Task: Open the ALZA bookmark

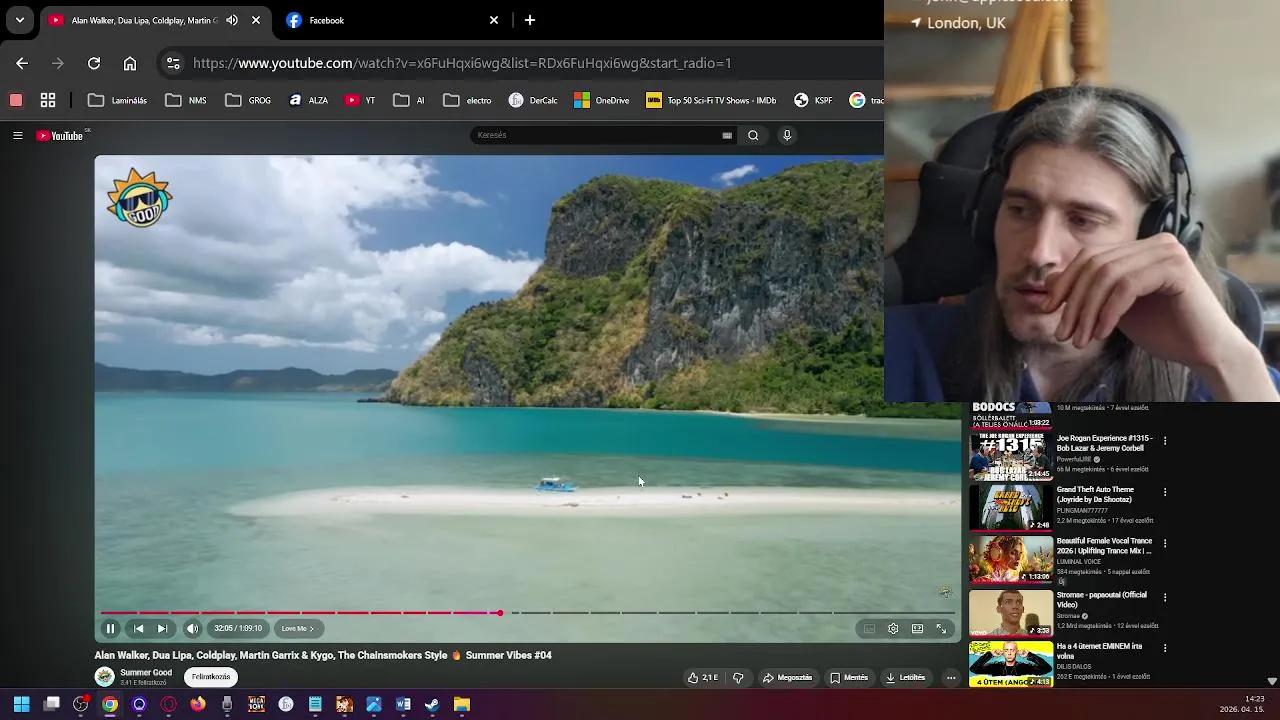Action: click(x=308, y=100)
